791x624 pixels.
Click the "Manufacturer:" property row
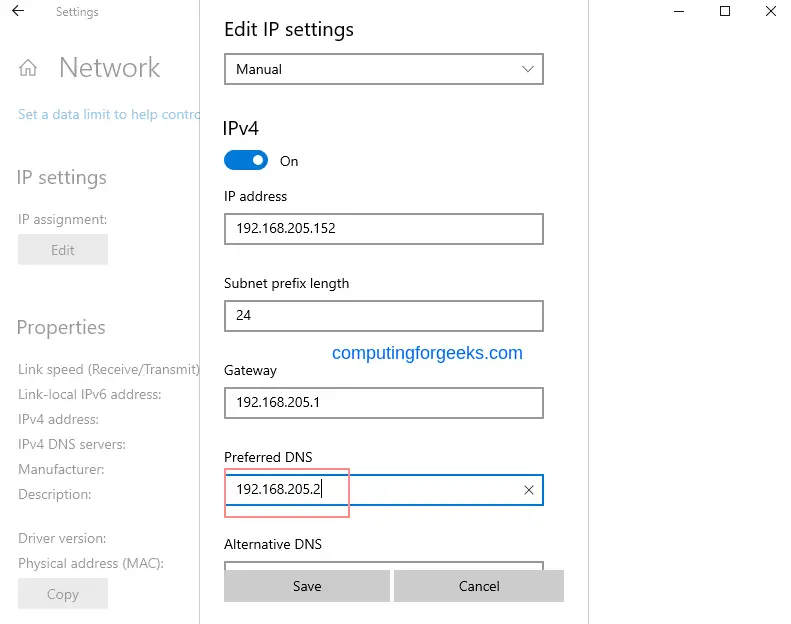pyautogui.click(x=61, y=470)
